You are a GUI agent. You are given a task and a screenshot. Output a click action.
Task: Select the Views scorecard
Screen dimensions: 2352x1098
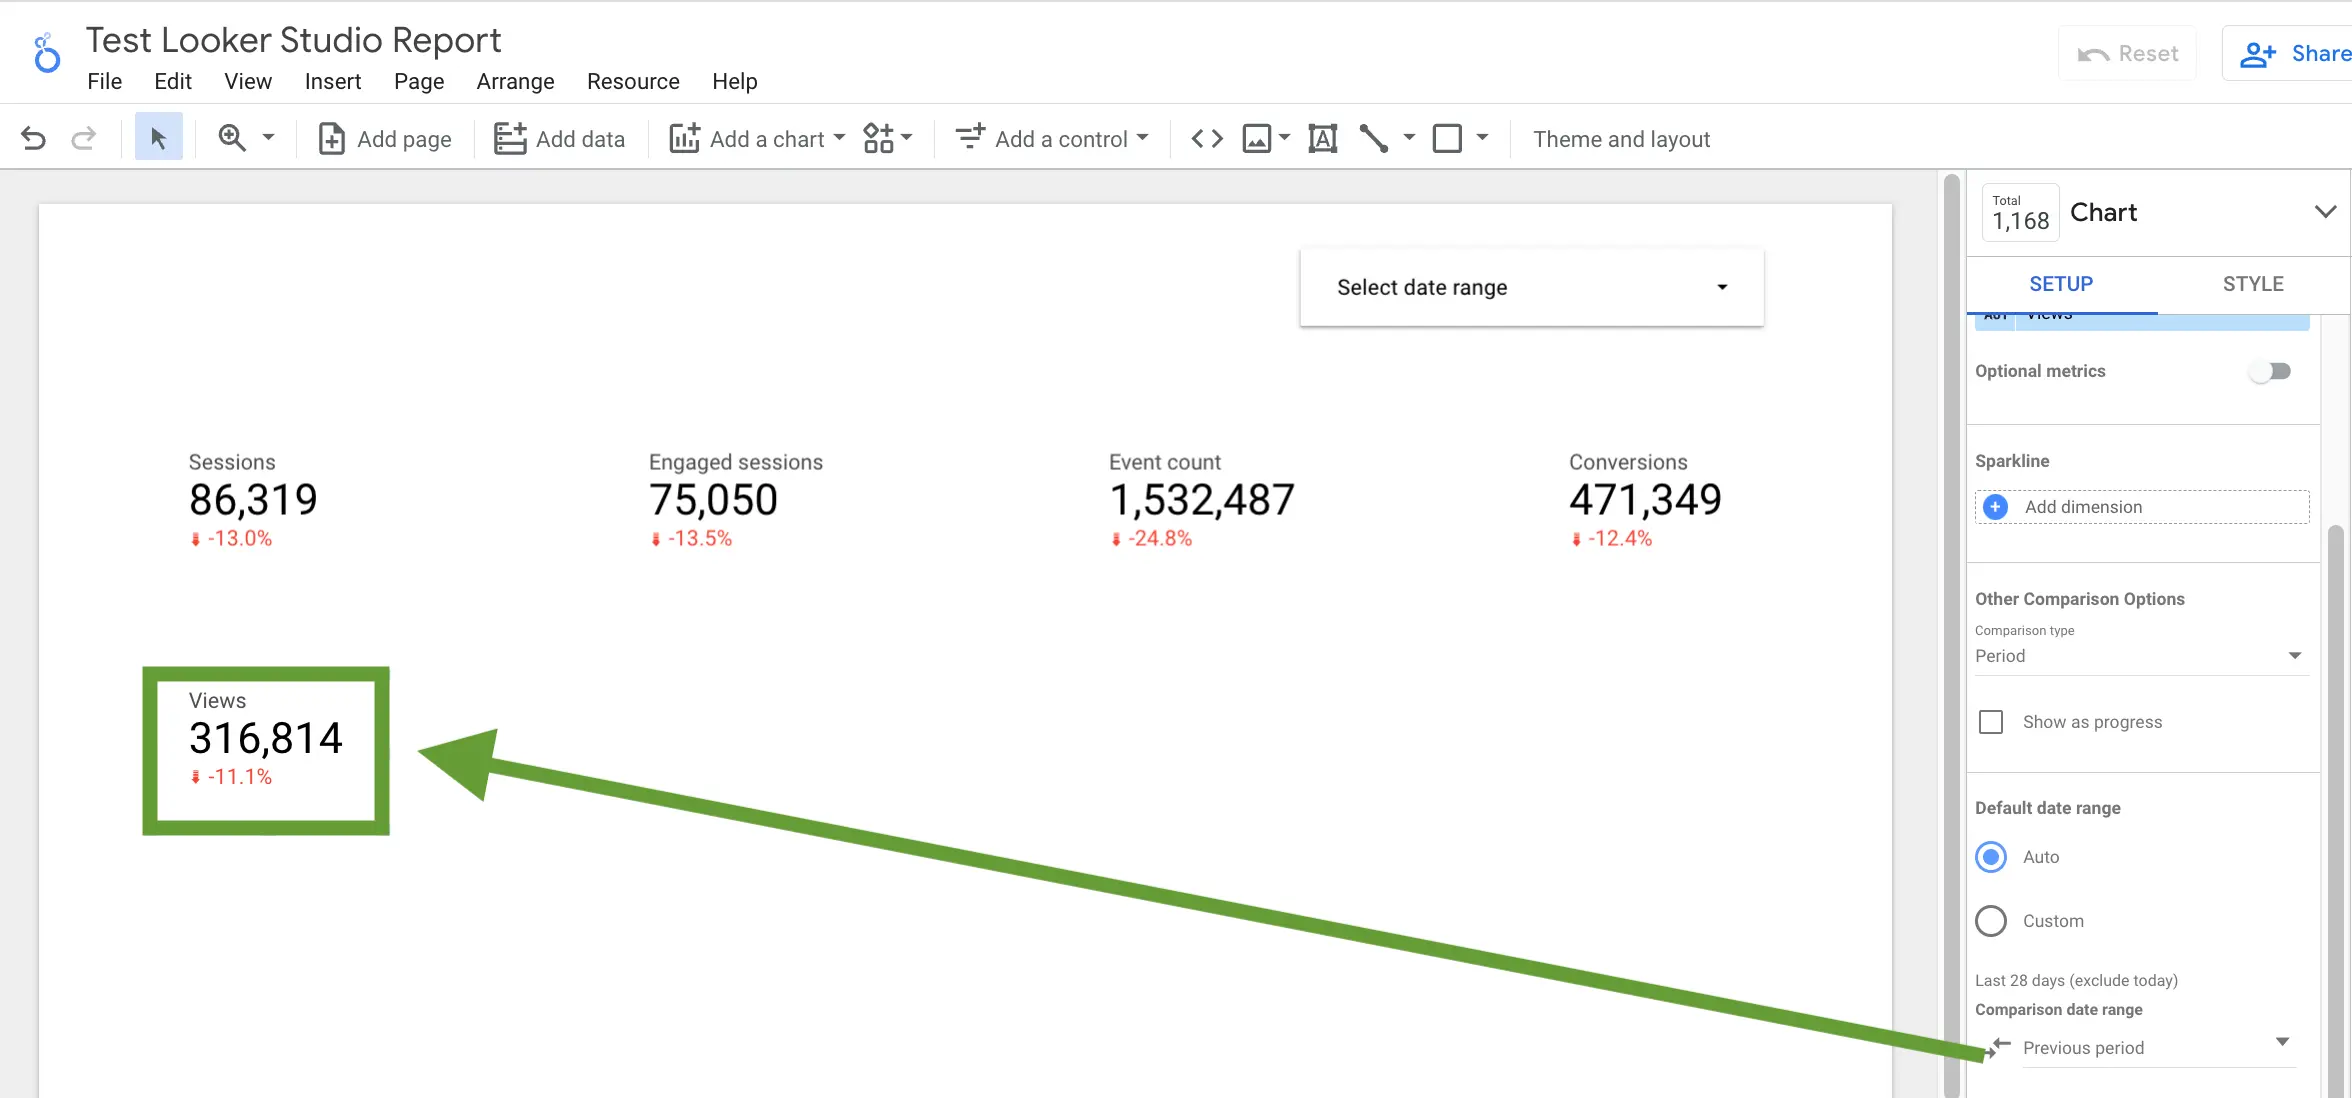[266, 739]
